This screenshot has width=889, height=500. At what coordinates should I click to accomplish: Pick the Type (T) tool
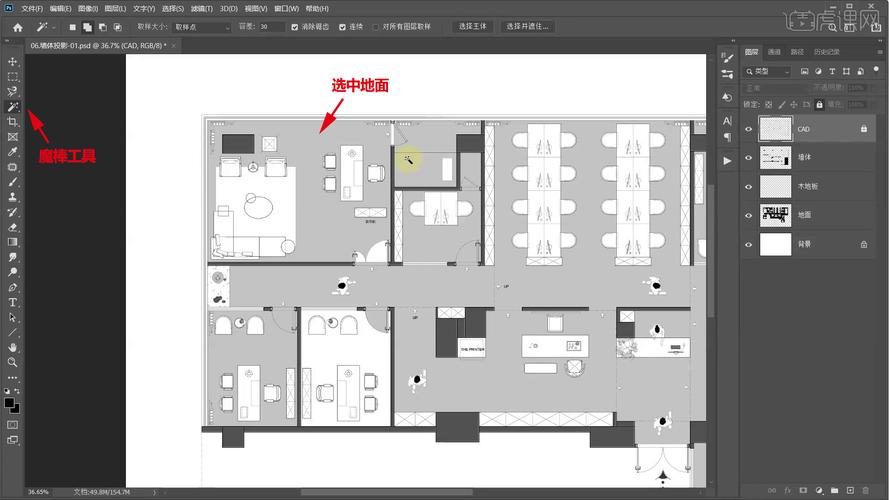coord(13,302)
